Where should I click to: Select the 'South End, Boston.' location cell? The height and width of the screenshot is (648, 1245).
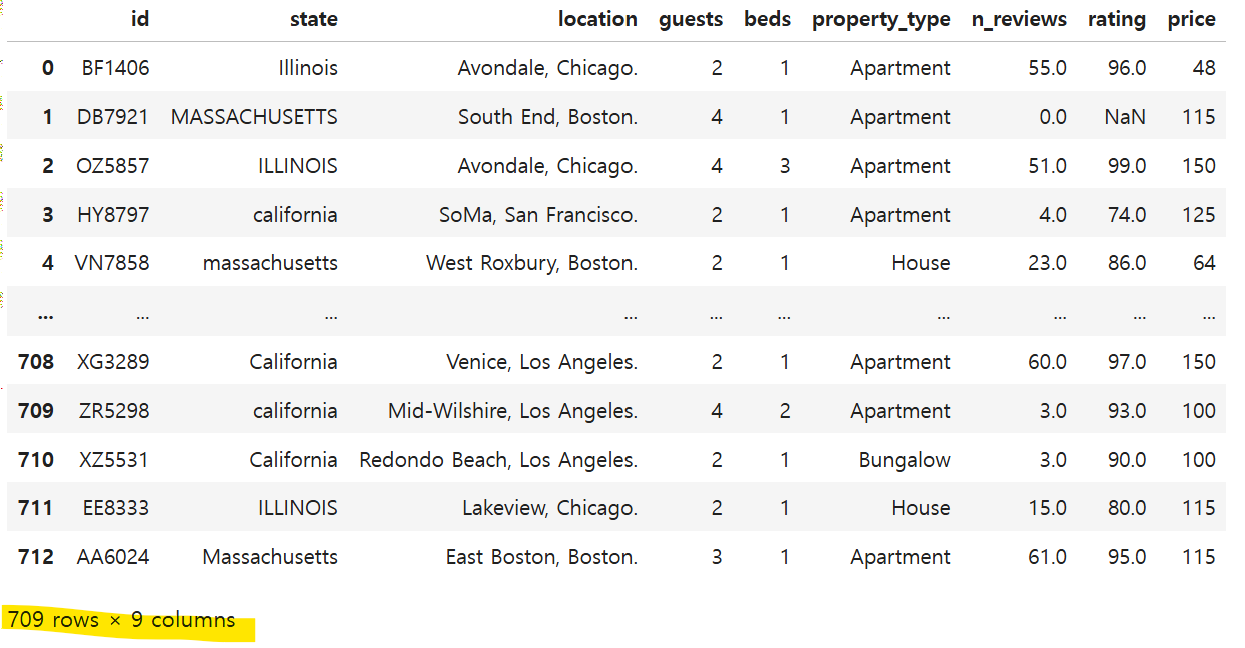pos(547,117)
